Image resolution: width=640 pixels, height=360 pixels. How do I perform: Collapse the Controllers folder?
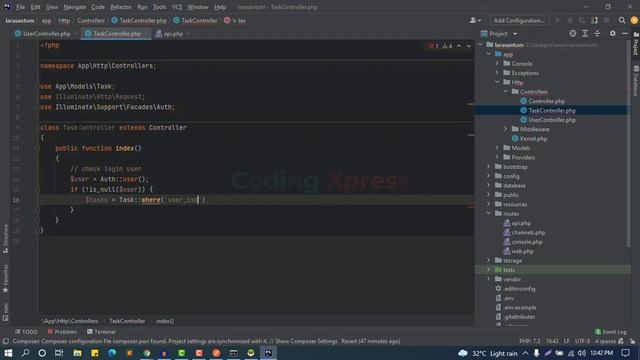point(506,91)
